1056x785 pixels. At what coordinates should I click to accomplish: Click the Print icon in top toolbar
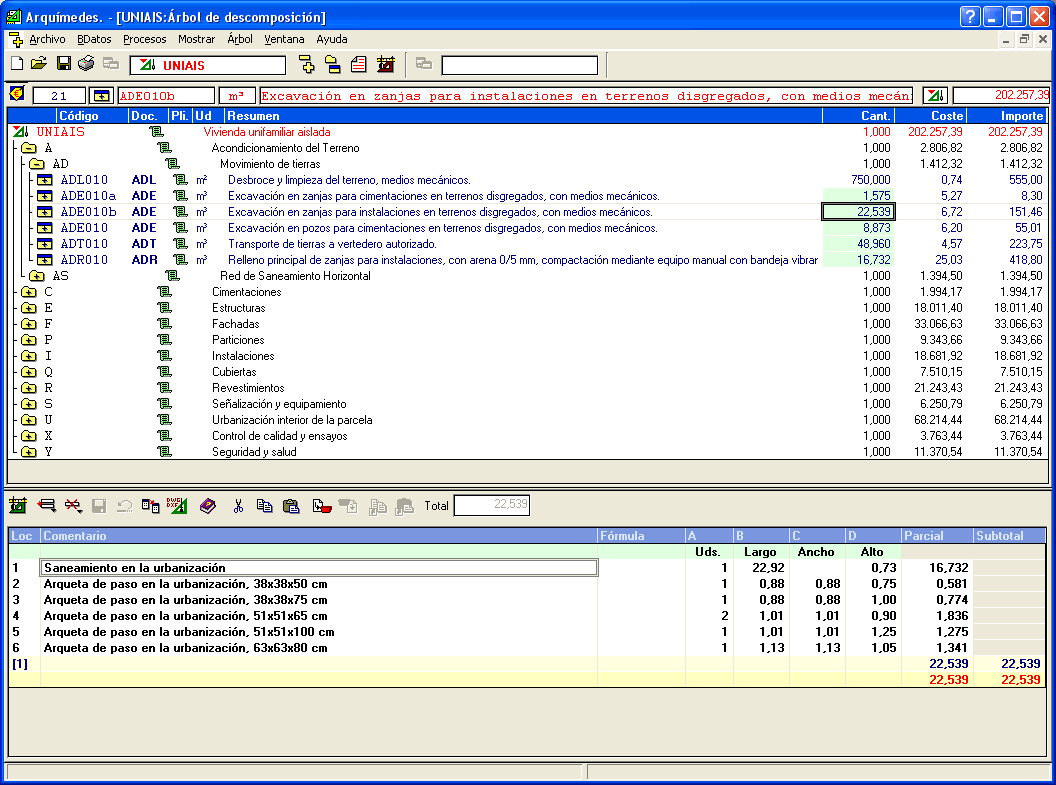coord(86,64)
